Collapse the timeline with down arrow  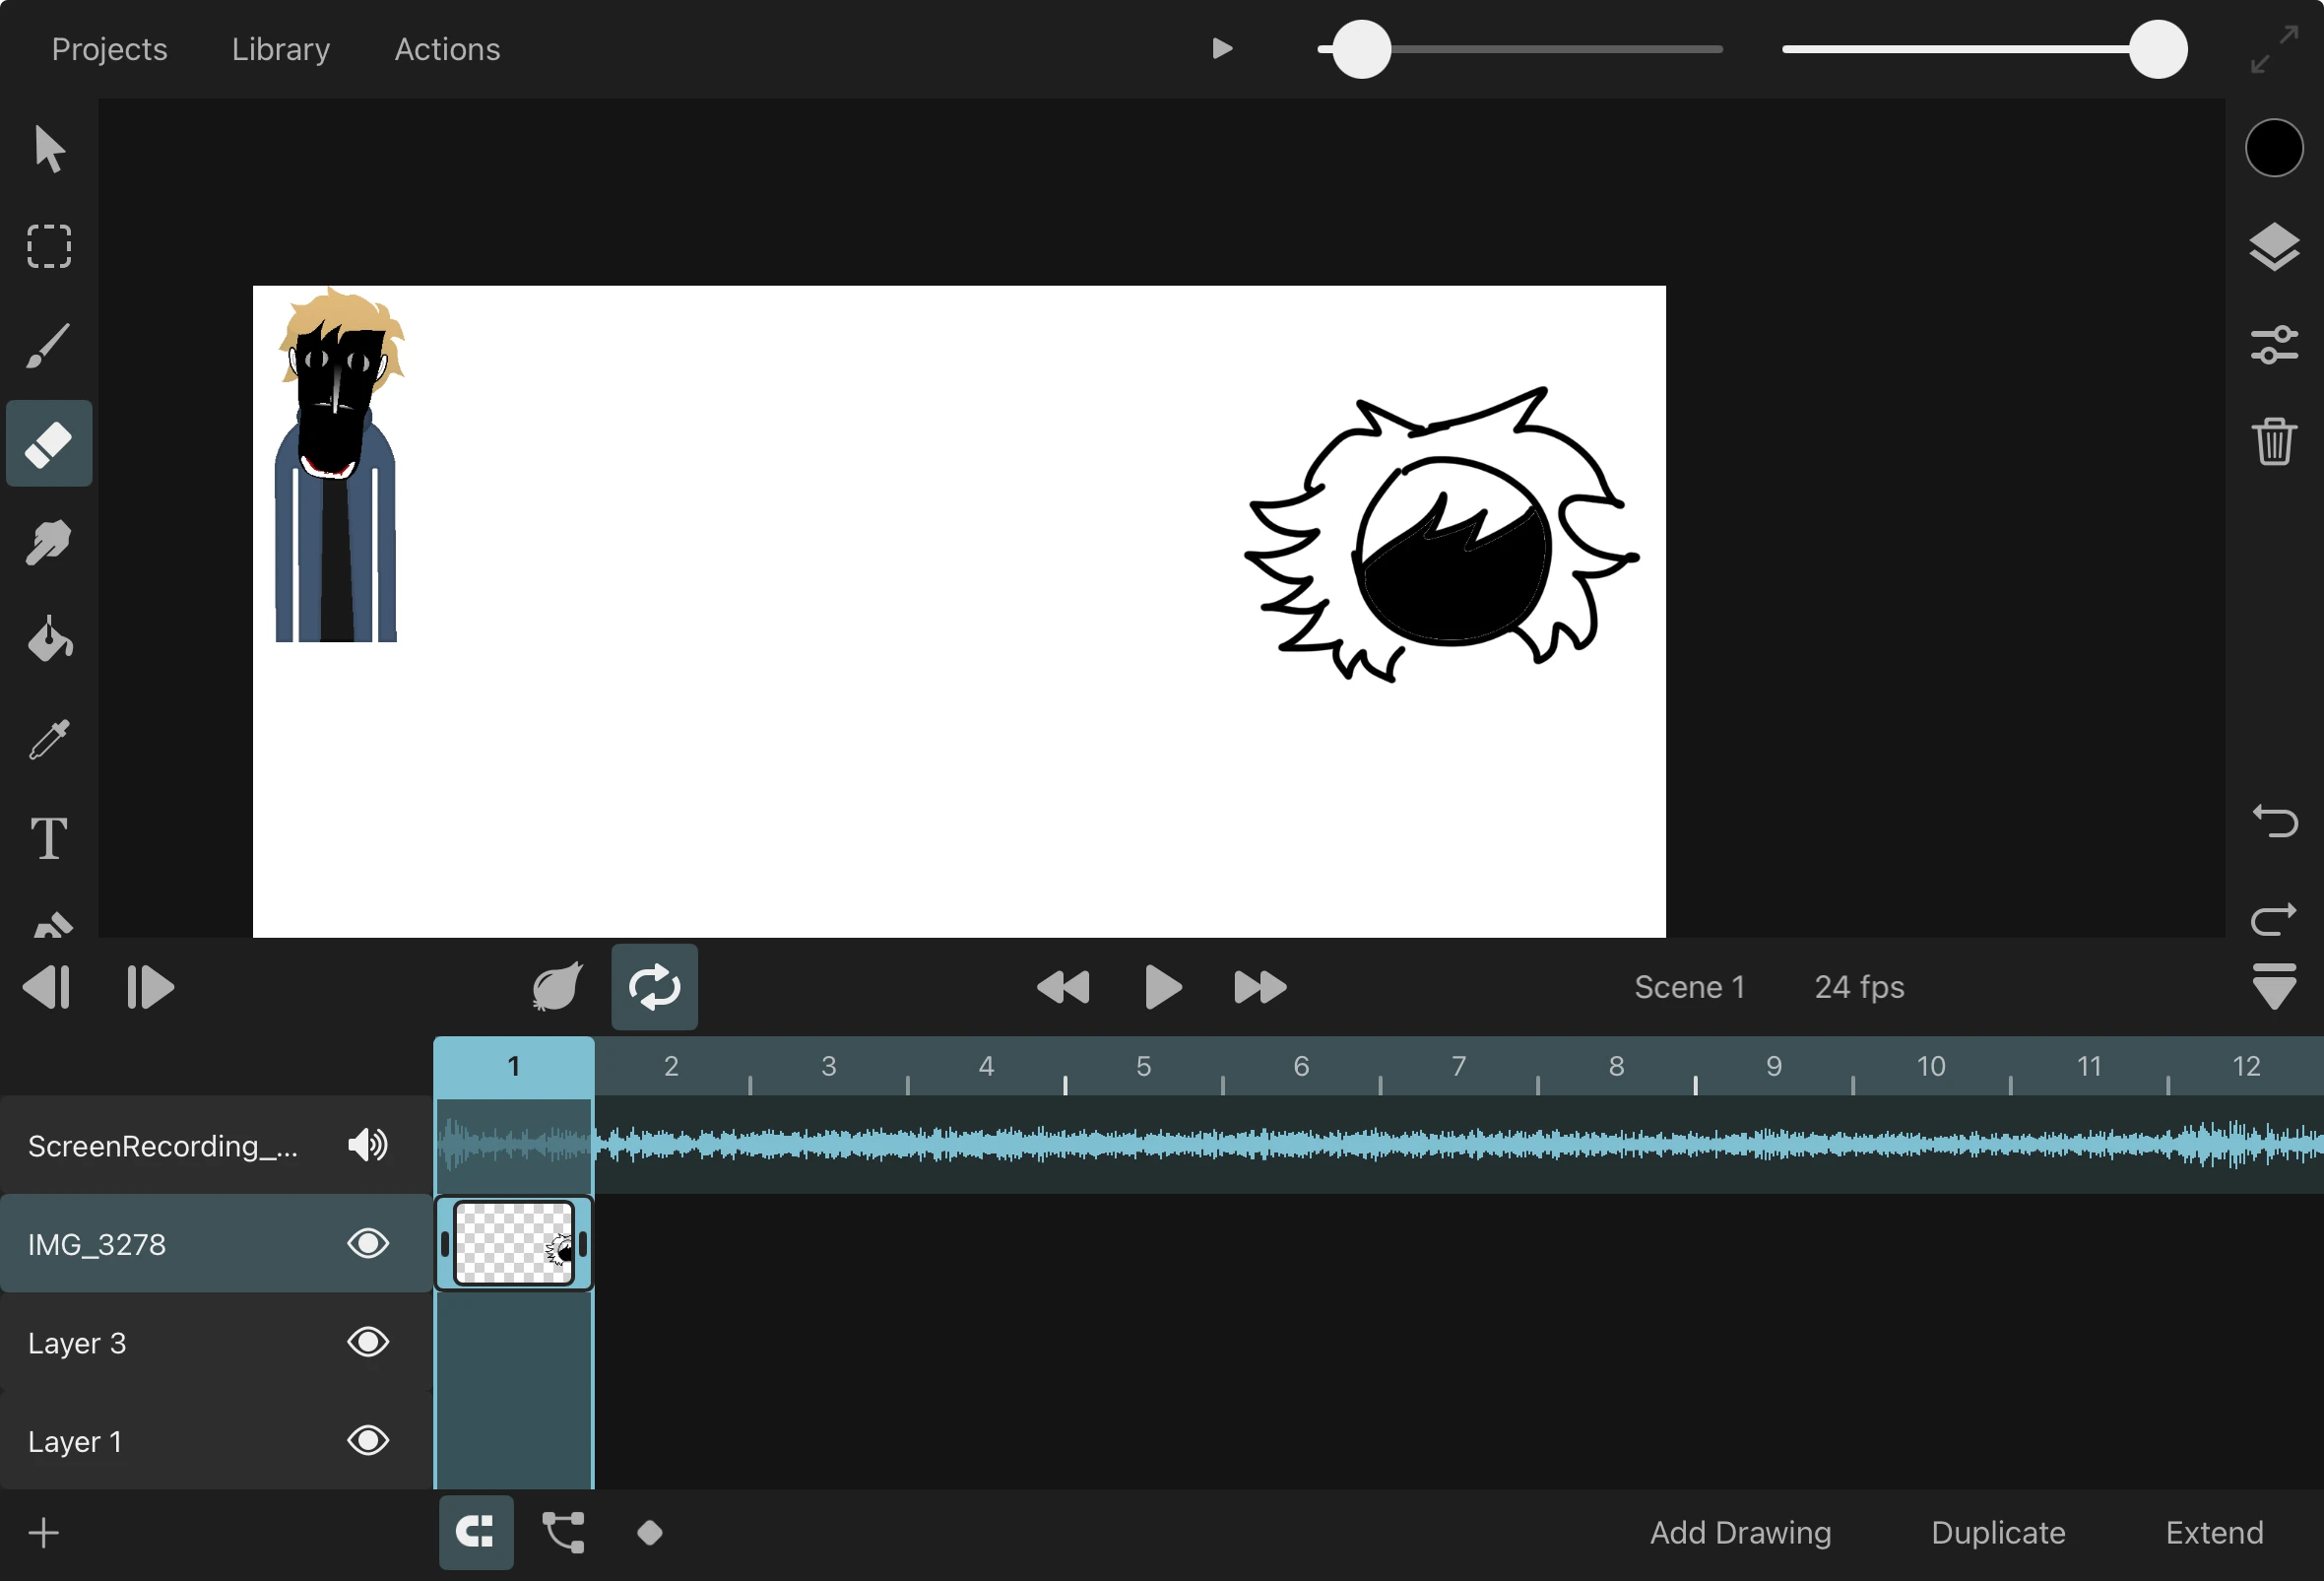coord(2273,987)
